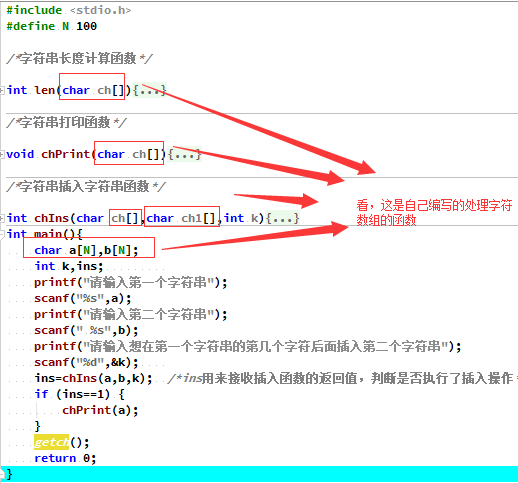Click the printf '请输入第一个字符串' line

131,282
